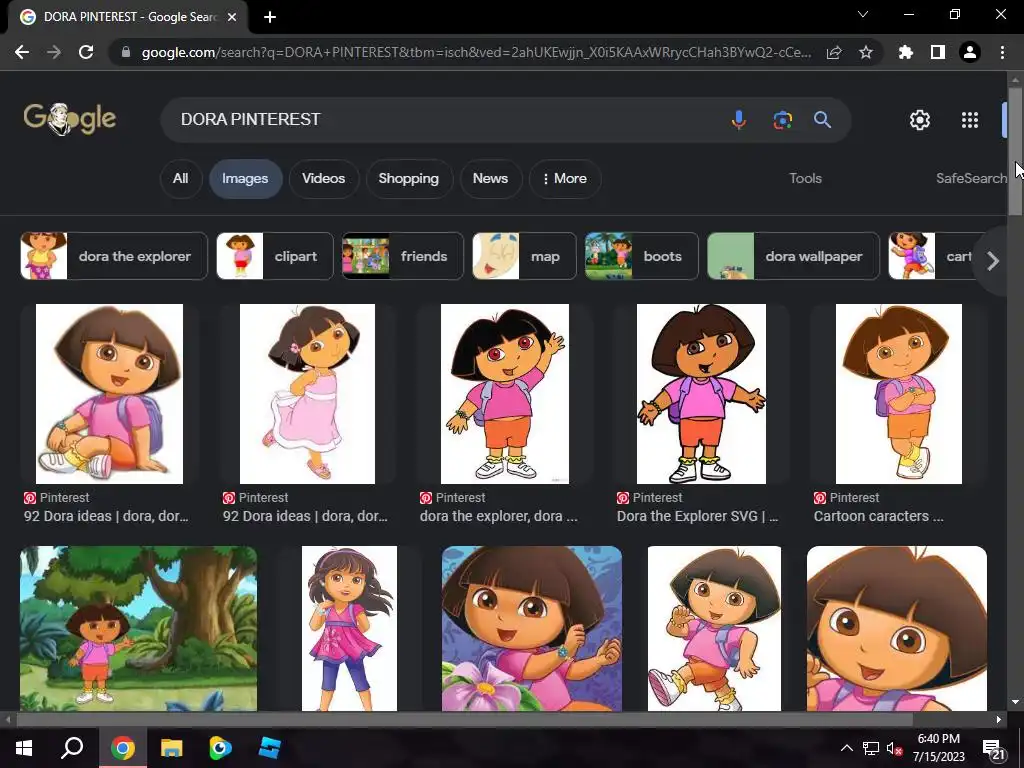This screenshot has height=768, width=1024.
Task: Open the network tray icon
Action: tap(871, 748)
